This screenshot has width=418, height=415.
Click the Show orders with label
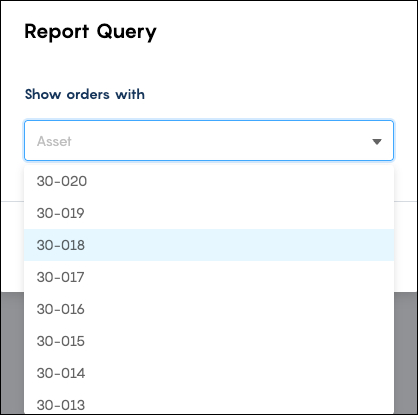pyautogui.click(x=85, y=94)
